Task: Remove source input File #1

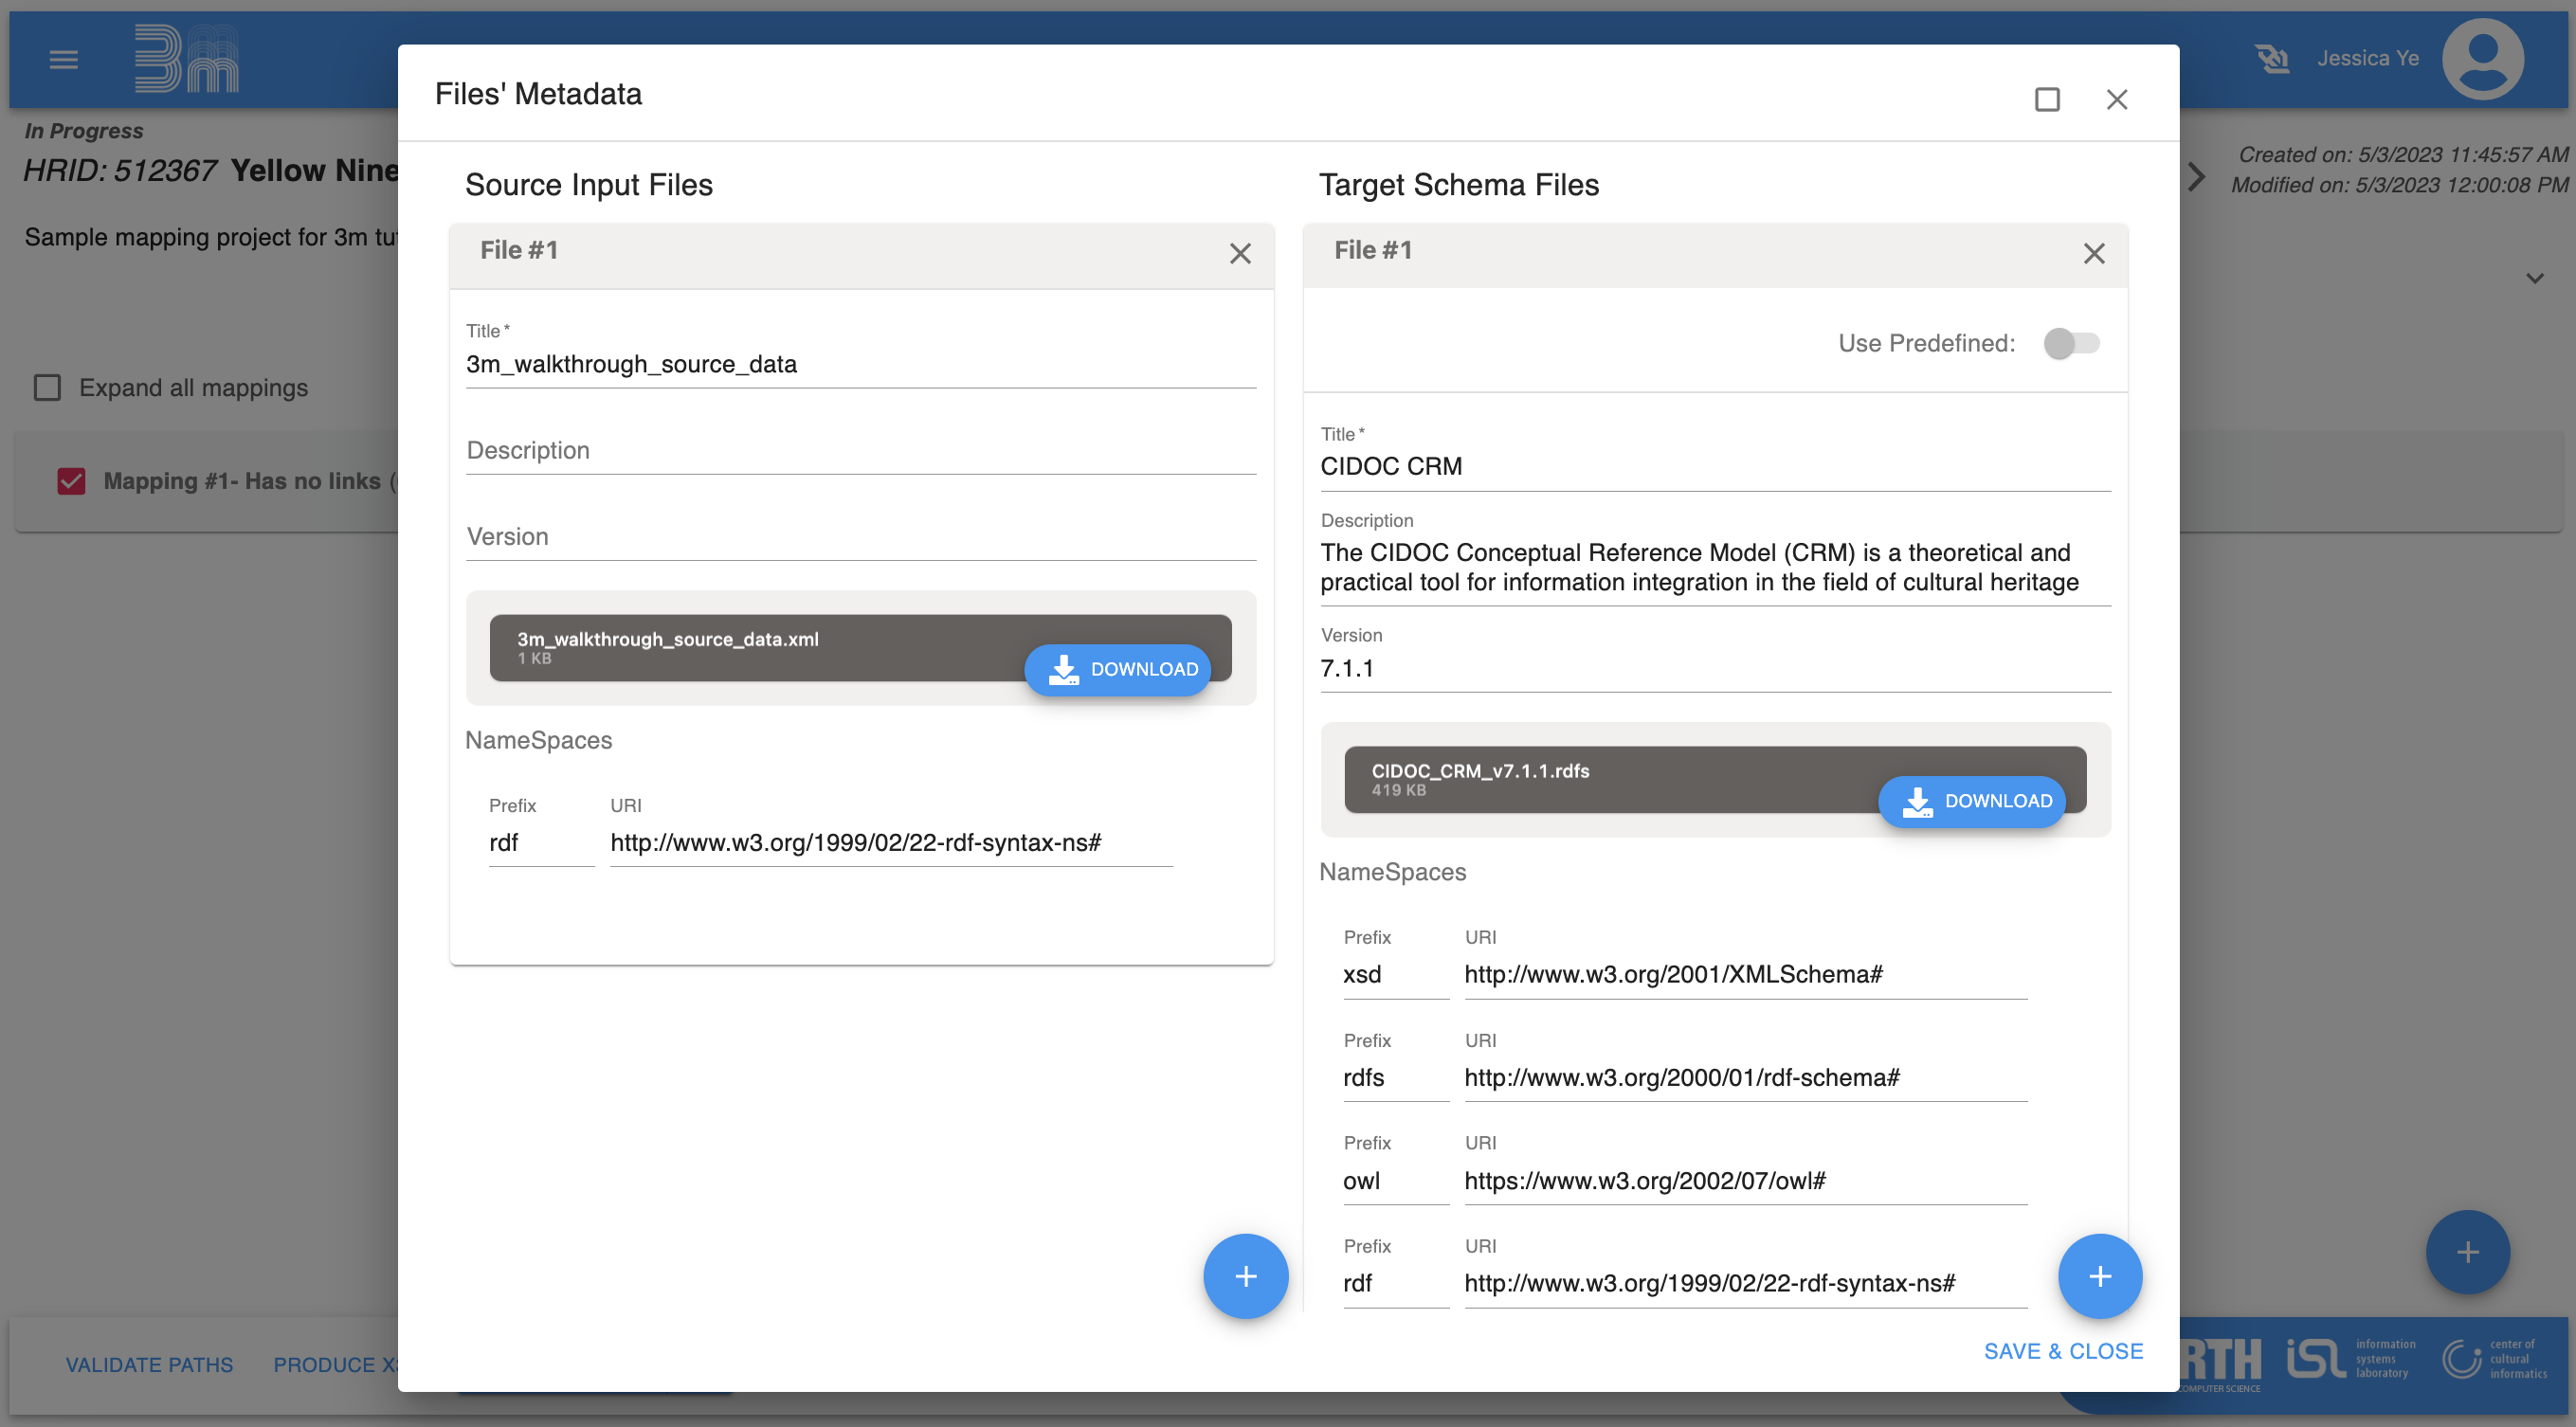Action: tap(1240, 253)
